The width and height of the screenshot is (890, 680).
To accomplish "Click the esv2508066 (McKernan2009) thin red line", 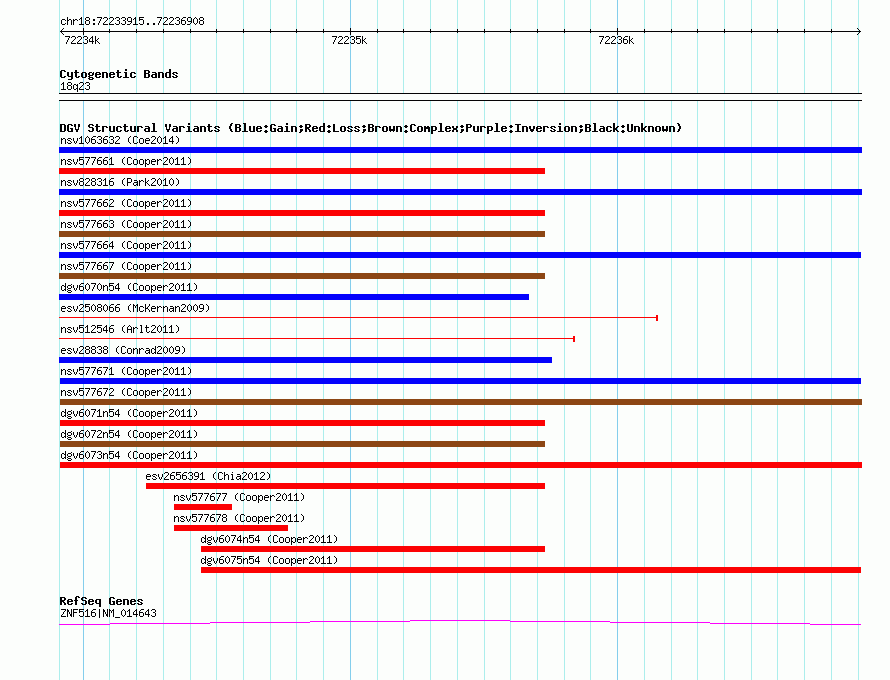I will (358, 318).
